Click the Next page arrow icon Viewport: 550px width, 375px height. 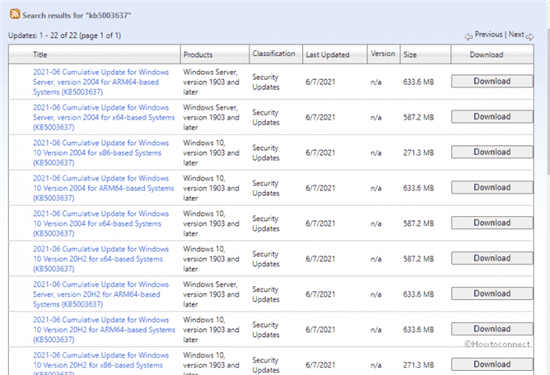[530, 36]
